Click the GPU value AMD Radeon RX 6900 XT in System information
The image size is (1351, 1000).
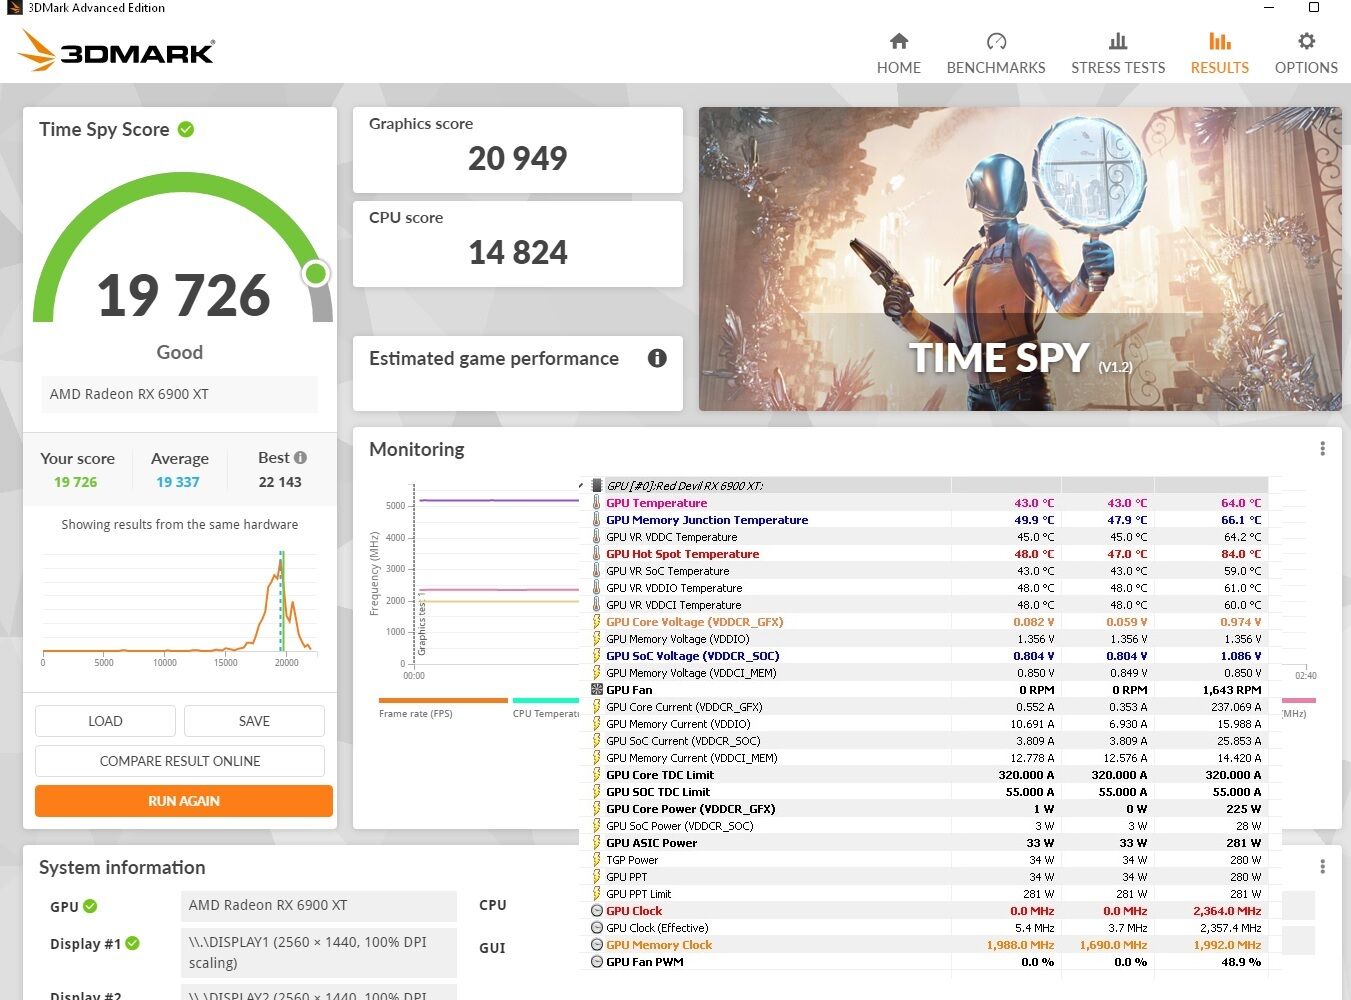319,905
